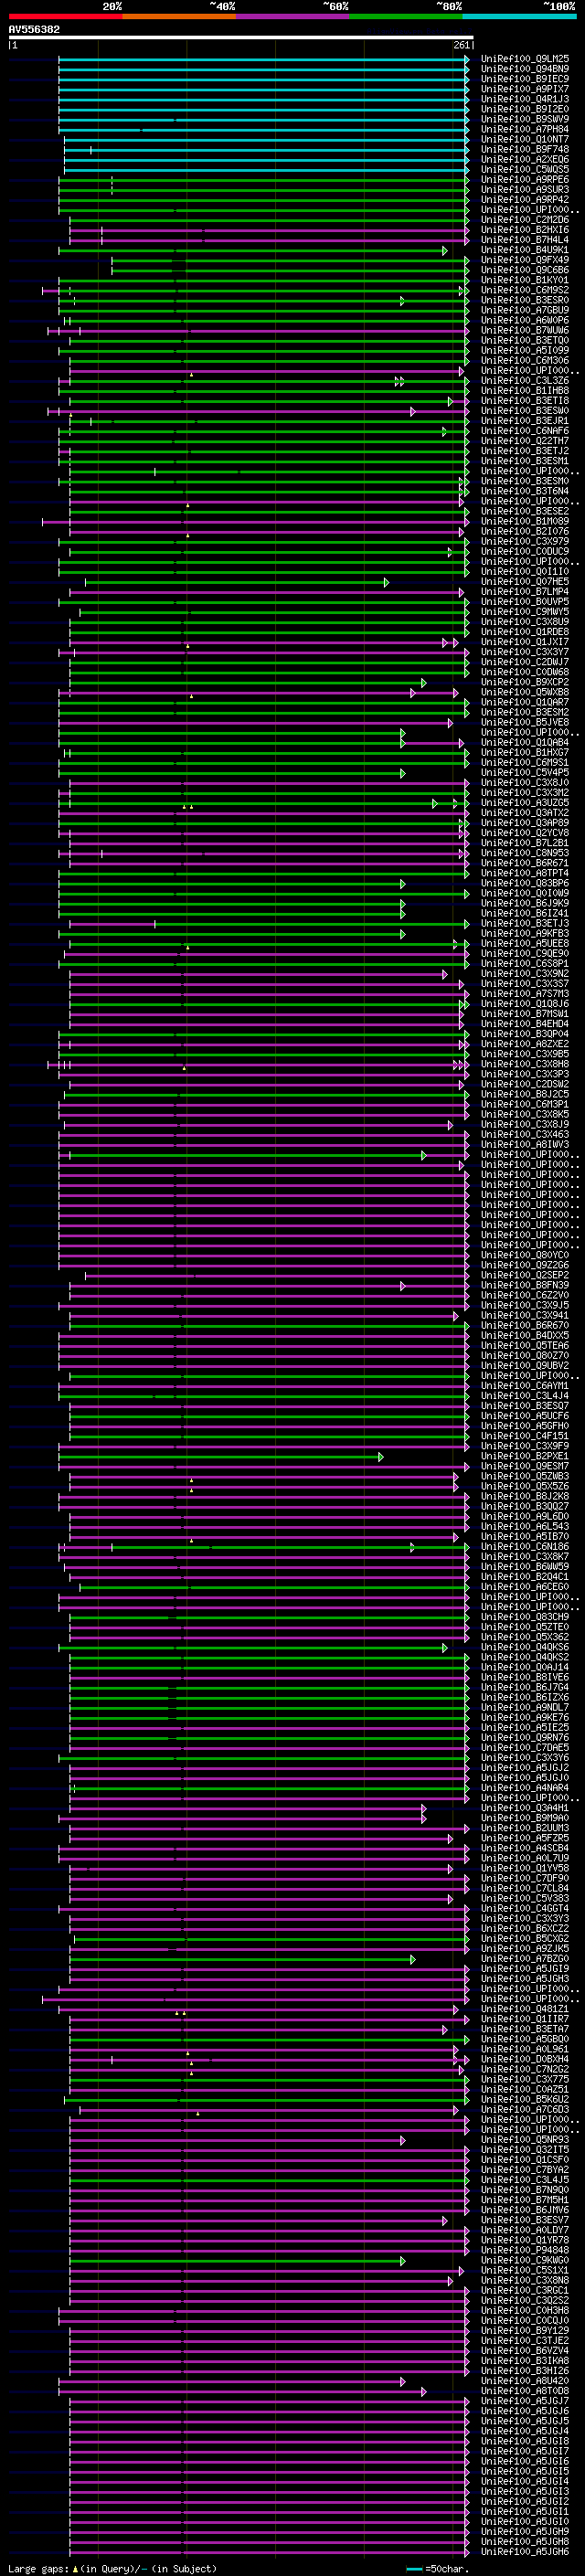Select label UniRef100_B9Y129
Image resolution: width=585 pixels, height=2576 pixels.
[x=525, y=2331]
